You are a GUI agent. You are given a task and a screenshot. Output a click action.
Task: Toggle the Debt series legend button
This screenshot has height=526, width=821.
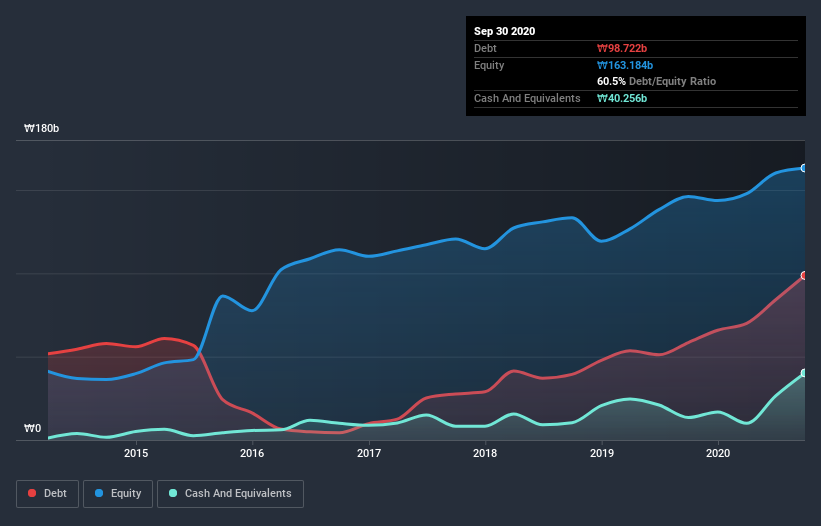click(x=48, y=494)
